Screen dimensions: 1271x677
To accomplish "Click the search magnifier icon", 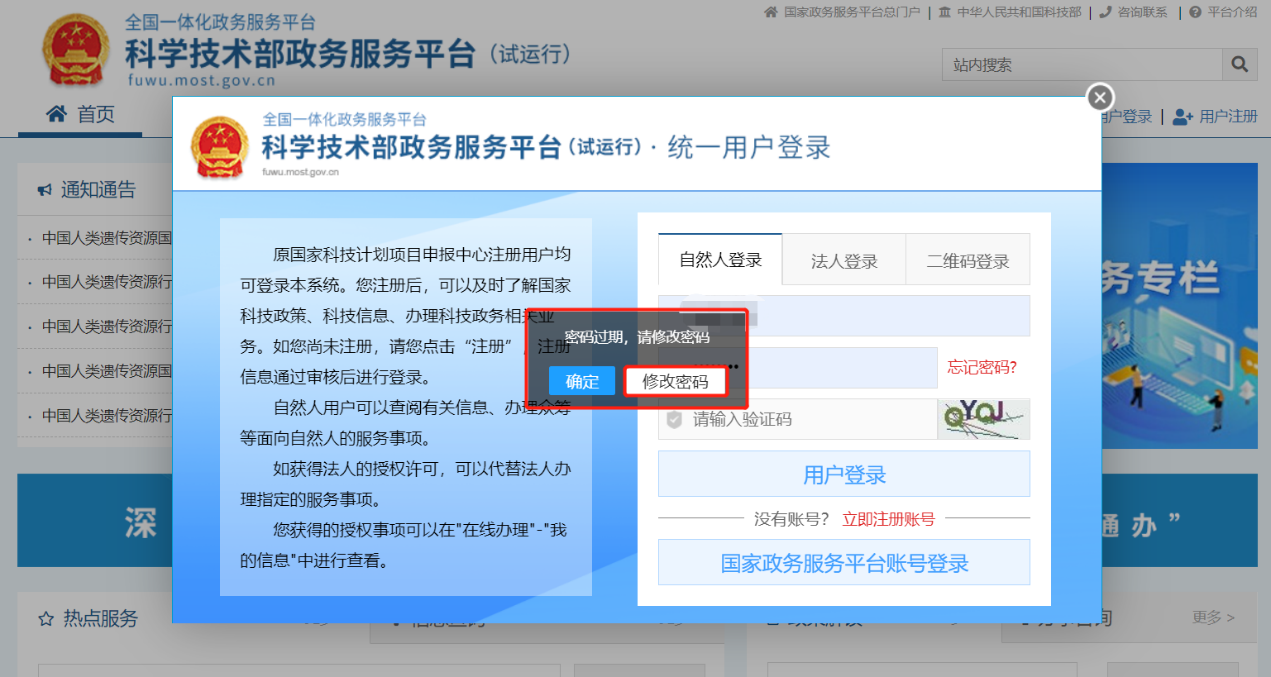I will (1239, 65).
